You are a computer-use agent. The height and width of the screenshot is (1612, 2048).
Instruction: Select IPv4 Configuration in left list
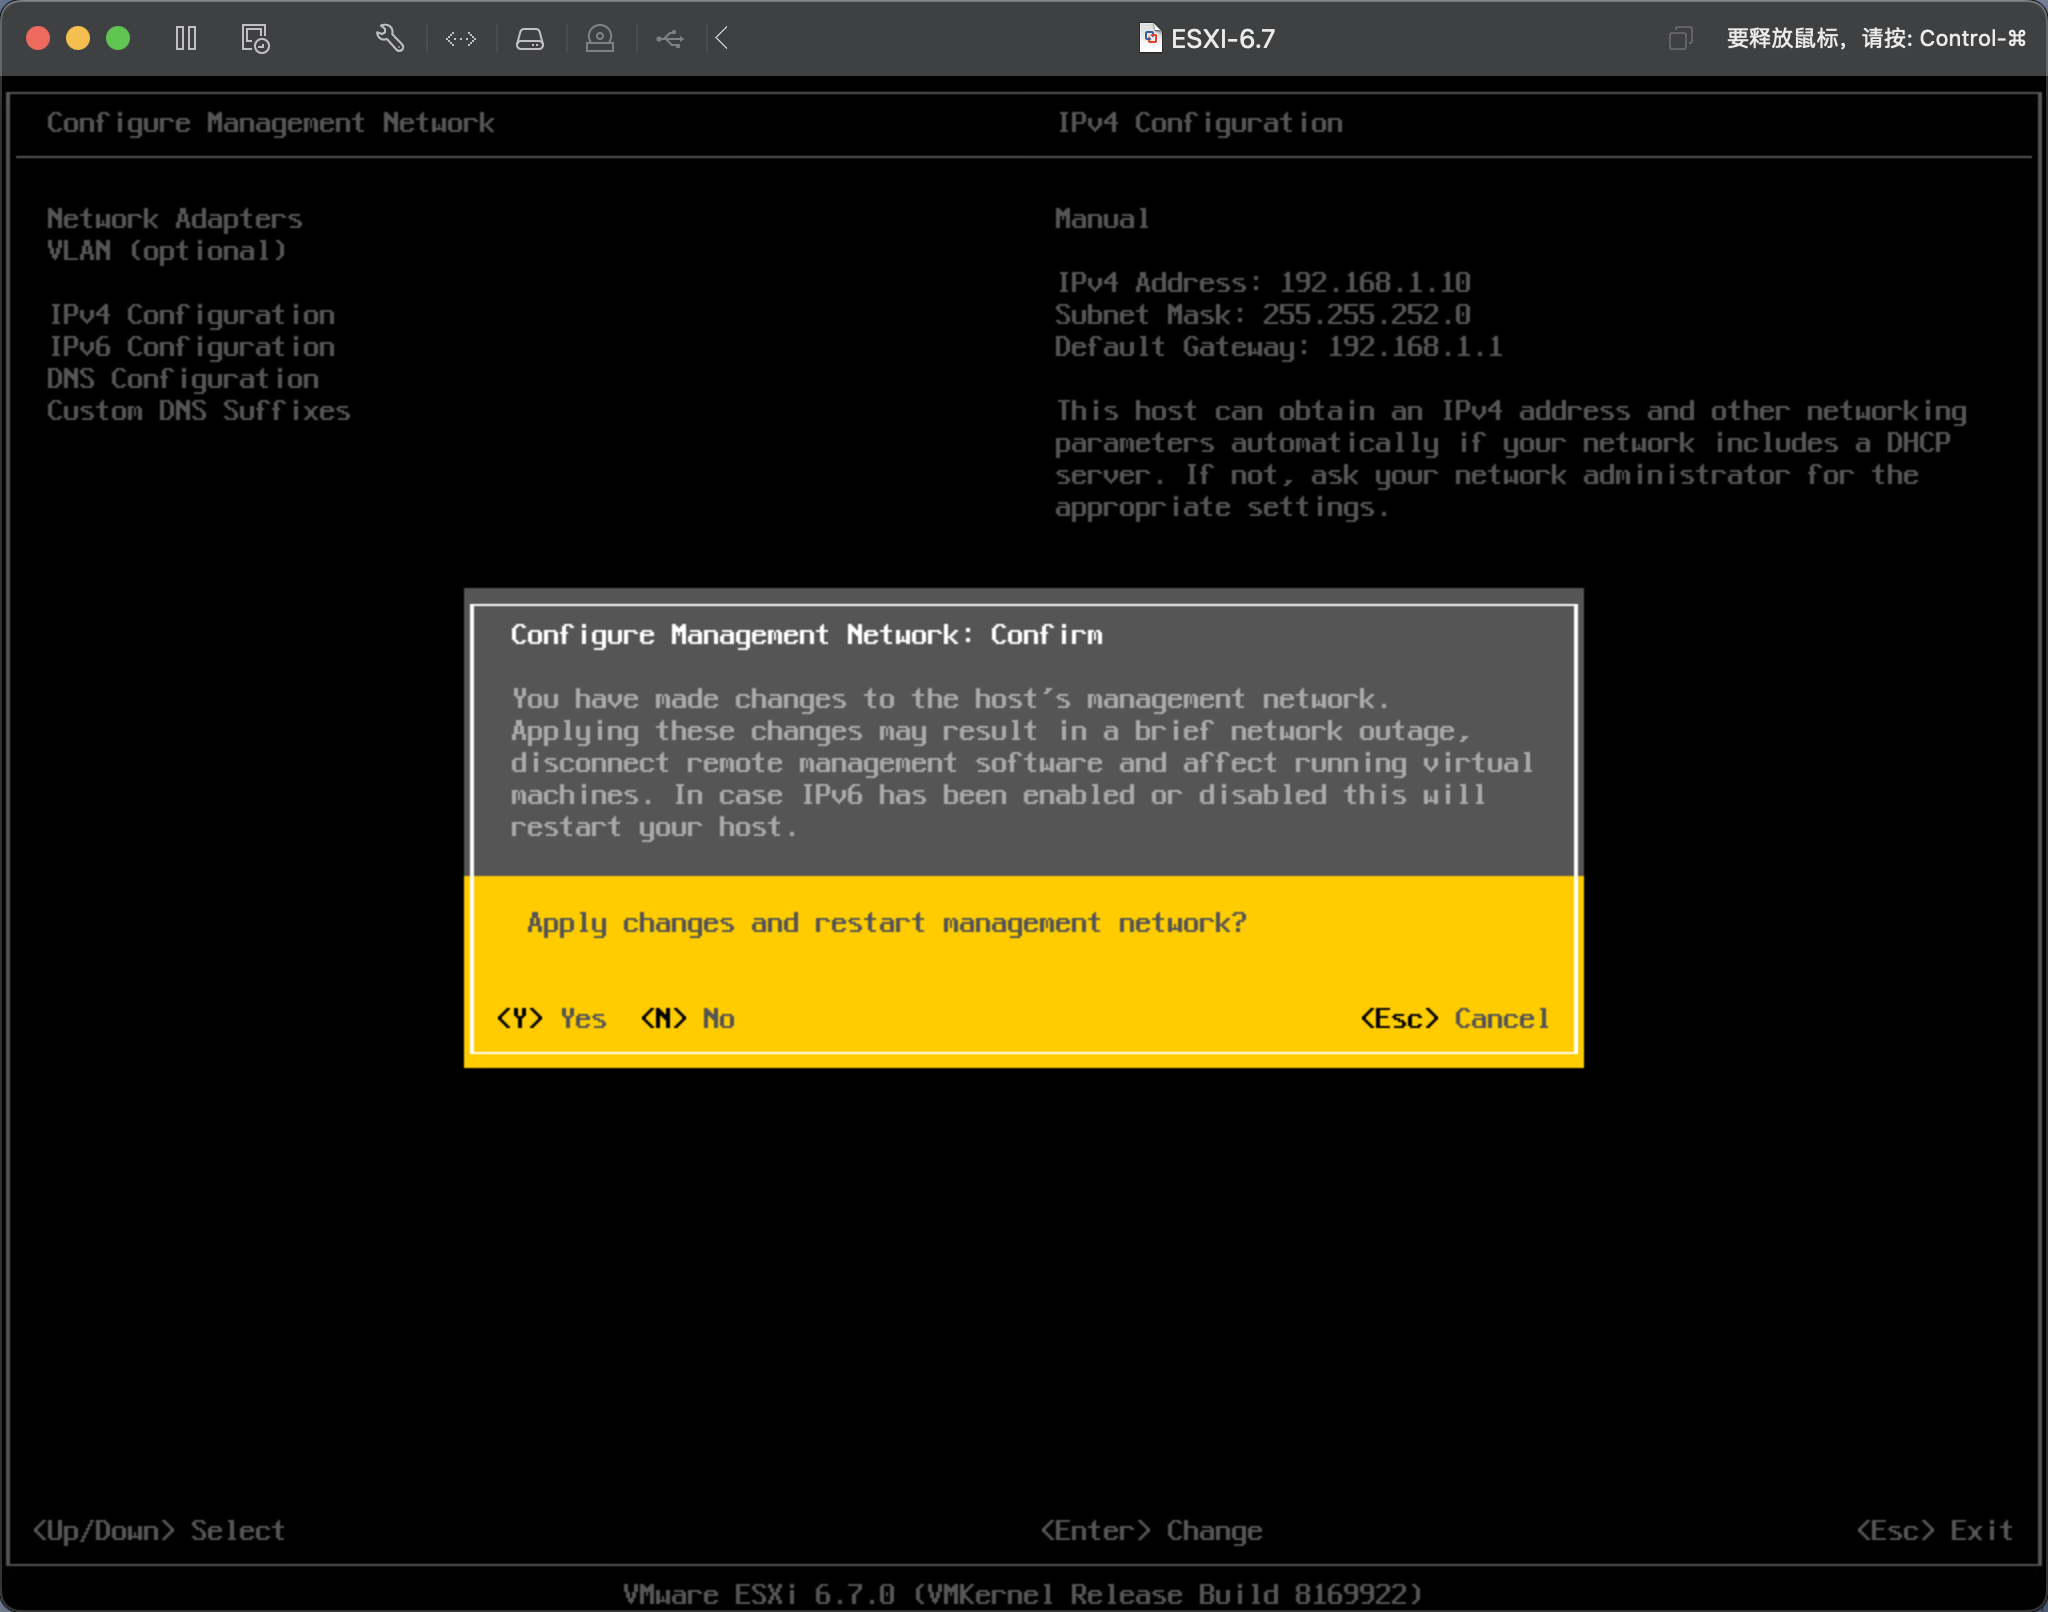192,315
